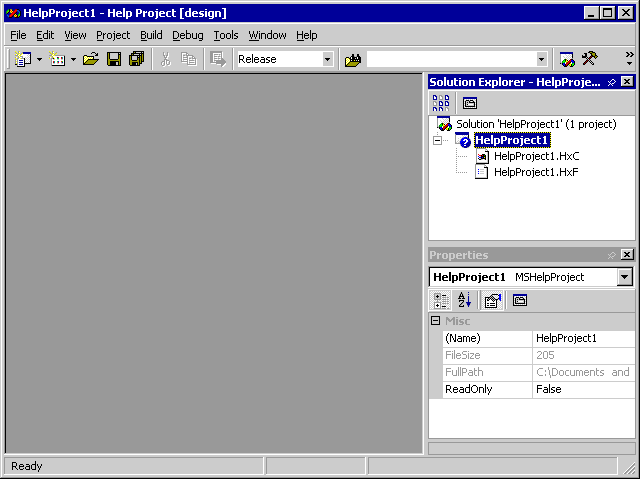Click the Find in Files binoculars icon
The width and height of the screenshot is (640, 479).
coord(353,59)
